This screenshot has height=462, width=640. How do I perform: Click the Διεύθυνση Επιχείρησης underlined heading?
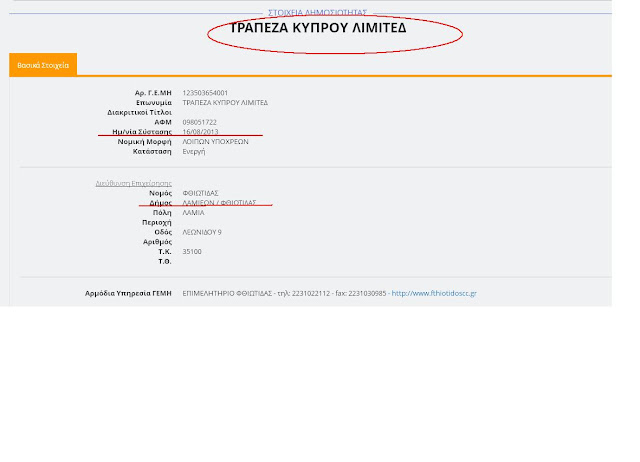[134, 183]
